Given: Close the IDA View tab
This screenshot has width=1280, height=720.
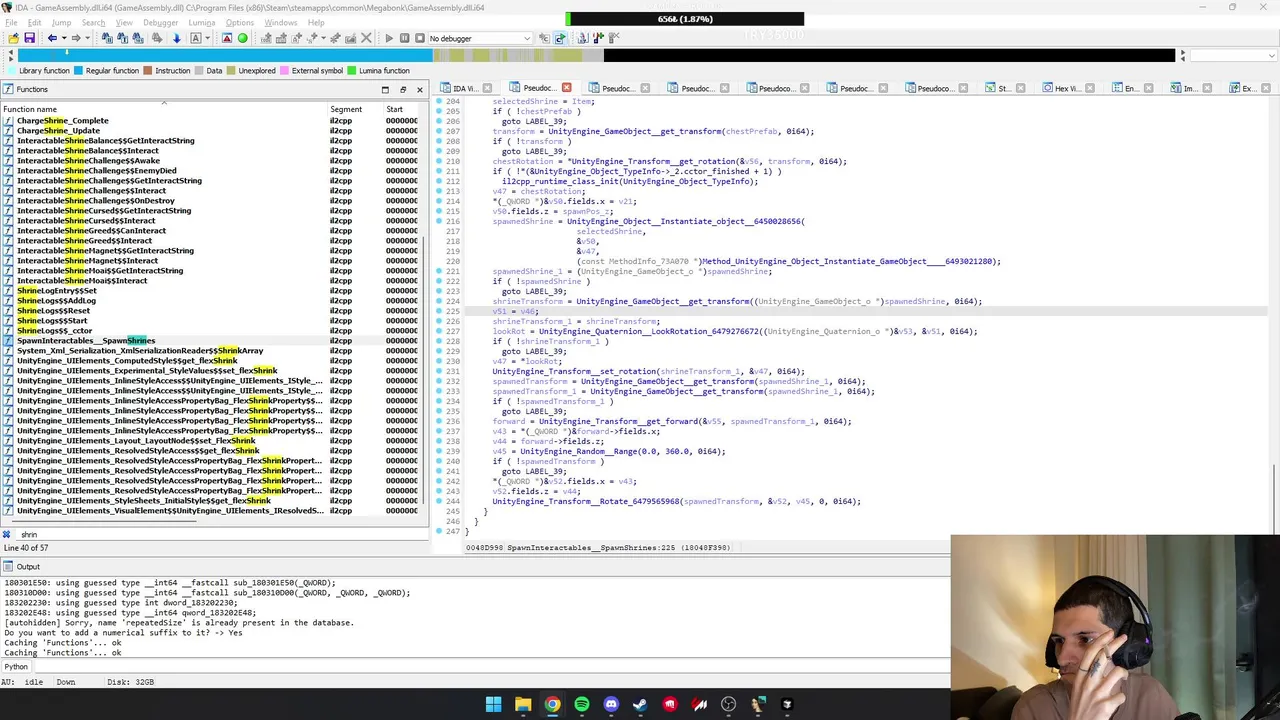Looking at the screenshot, I should [x=487, y=88].
